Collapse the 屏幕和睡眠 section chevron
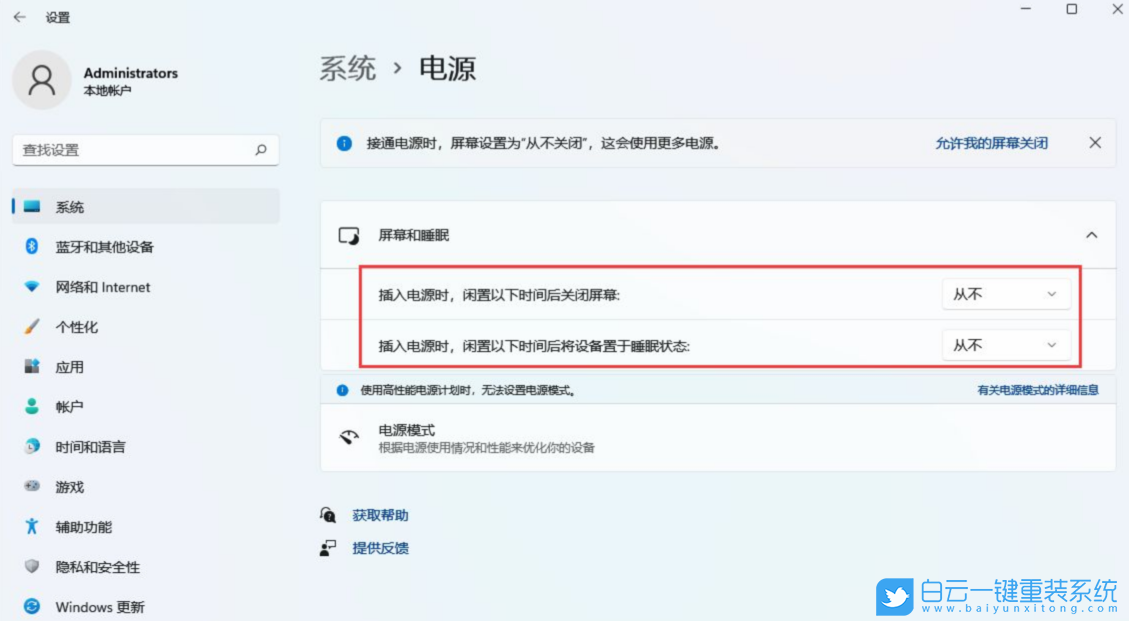 click(1091, 235)
